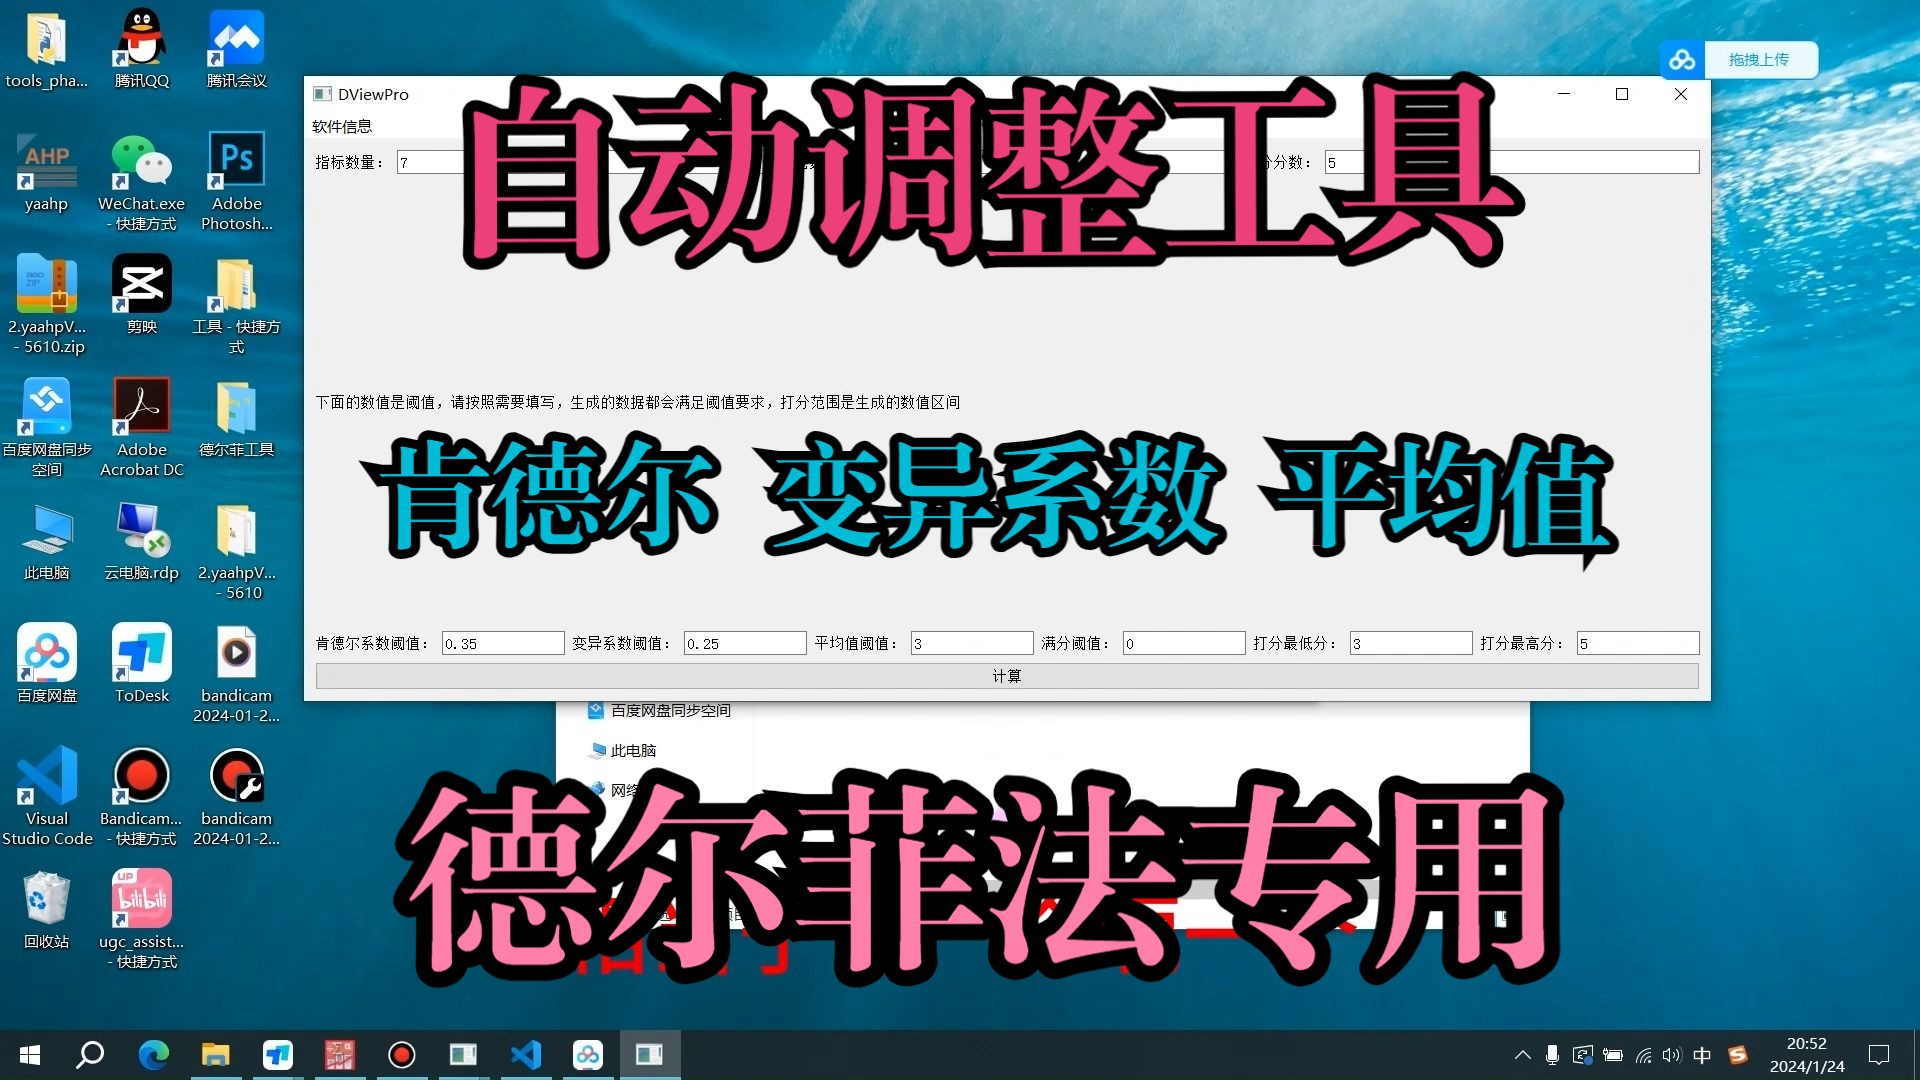Click the 拖拽上传 upload button
Viewport: 1920px width, 1080px height.
pos(1761,59)
